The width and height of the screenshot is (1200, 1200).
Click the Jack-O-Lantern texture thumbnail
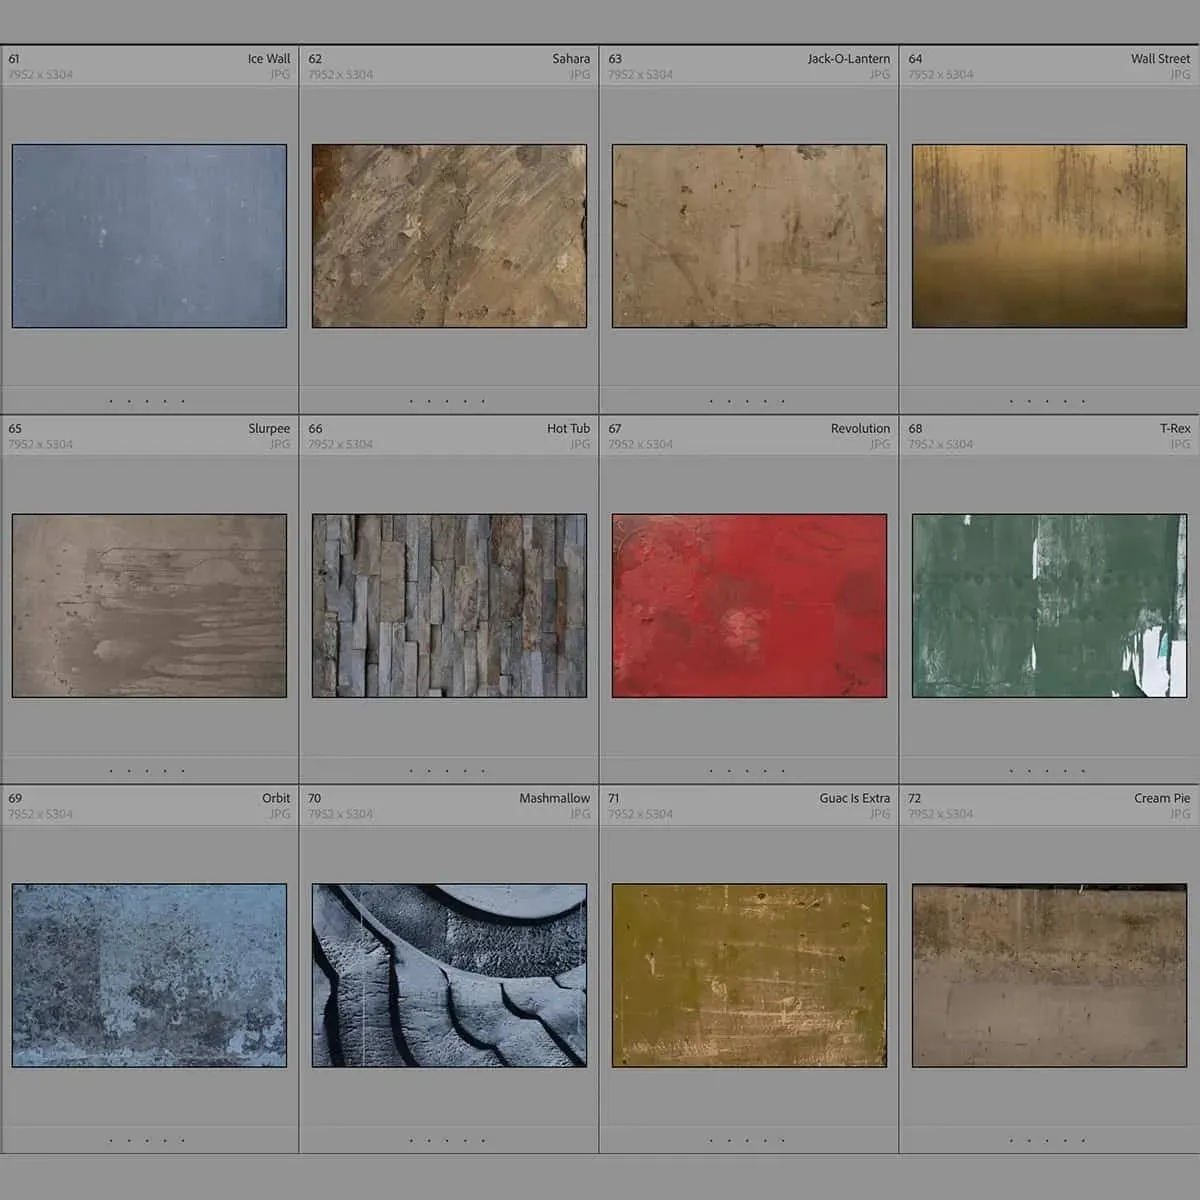[749, 236]
